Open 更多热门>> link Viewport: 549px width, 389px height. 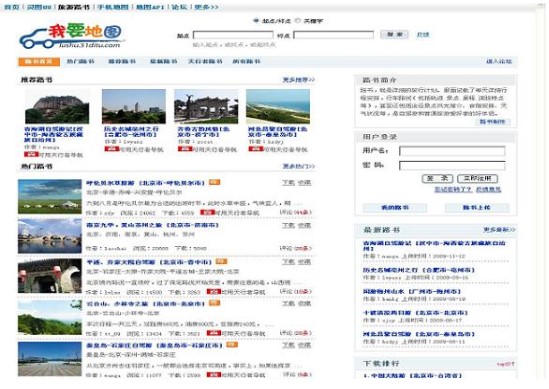299,166
